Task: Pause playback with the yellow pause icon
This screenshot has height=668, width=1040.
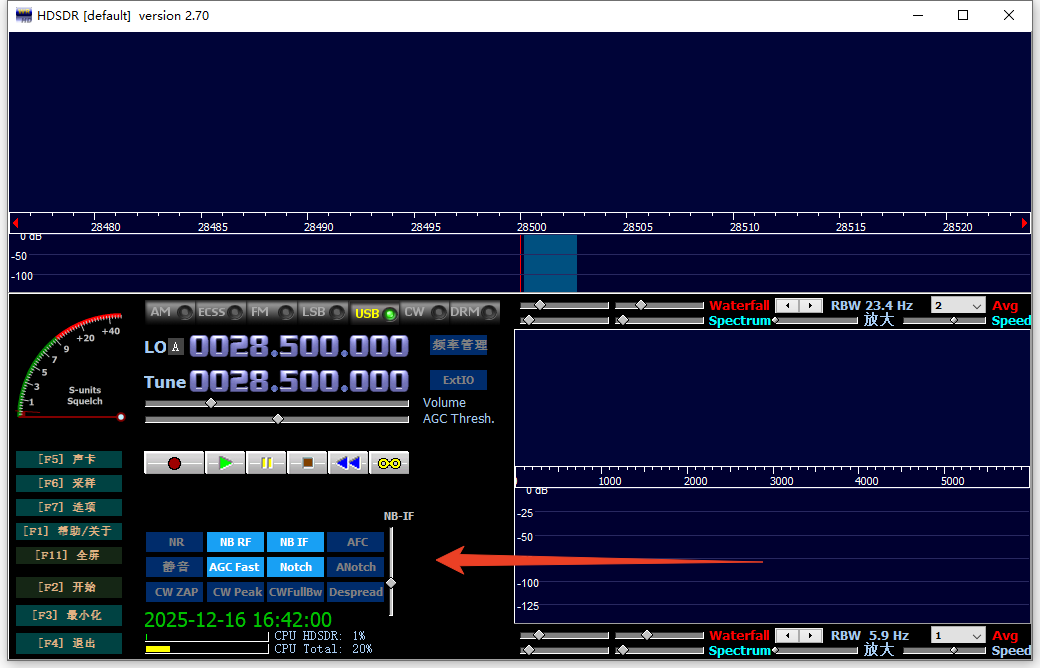Action: 266,463
